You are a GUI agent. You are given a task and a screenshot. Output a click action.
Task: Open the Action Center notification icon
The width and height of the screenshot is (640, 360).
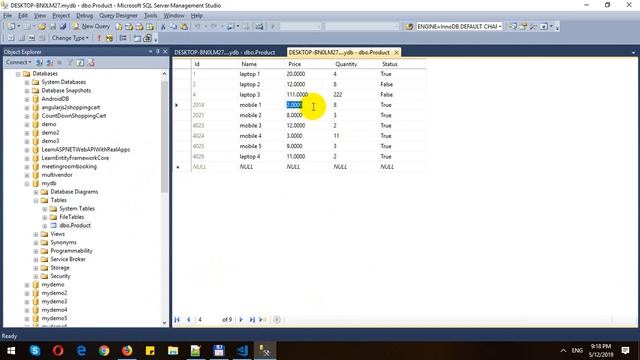coord(625,351)
